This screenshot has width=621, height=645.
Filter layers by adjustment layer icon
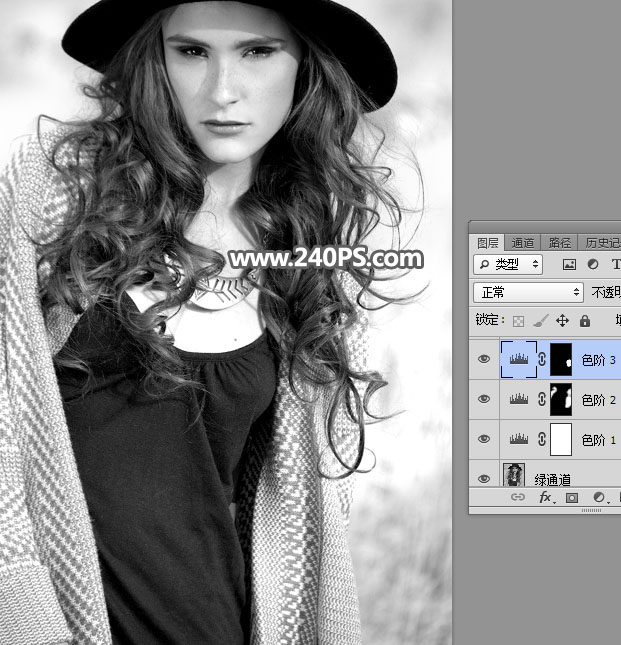[x=593, y=264]
